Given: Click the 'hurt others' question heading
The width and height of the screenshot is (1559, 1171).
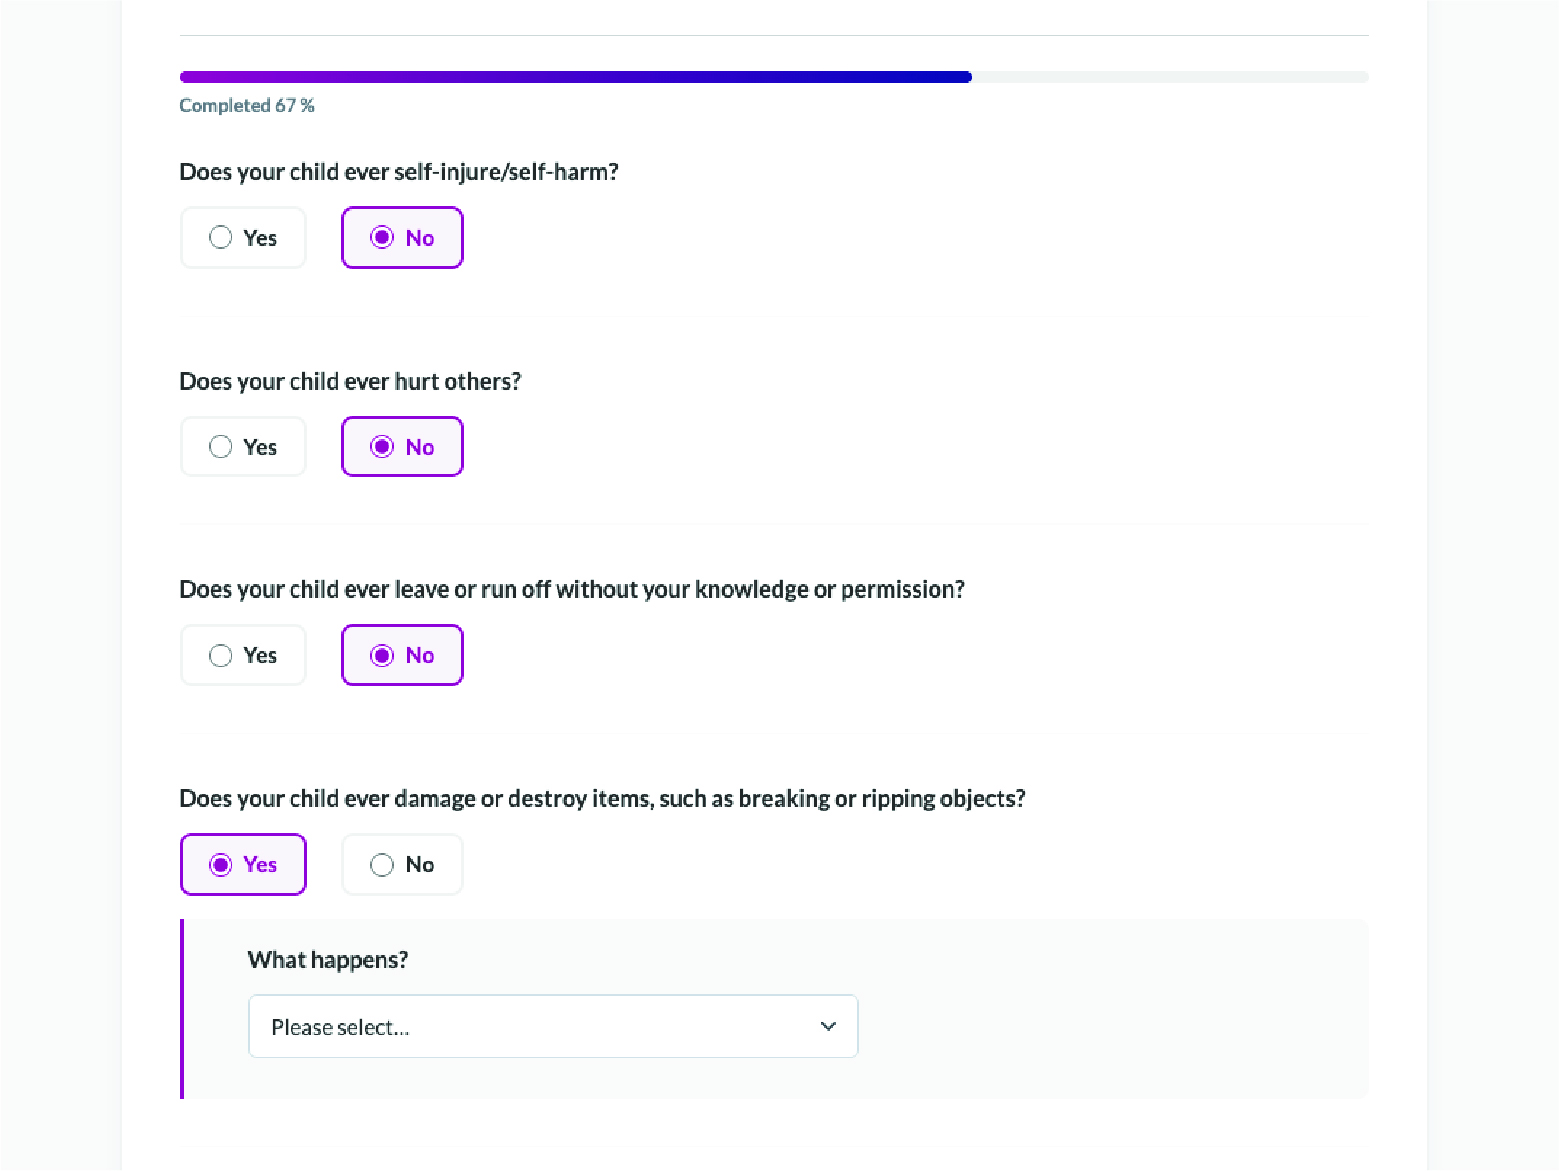Looking at the screenshot, I should 350,382.
